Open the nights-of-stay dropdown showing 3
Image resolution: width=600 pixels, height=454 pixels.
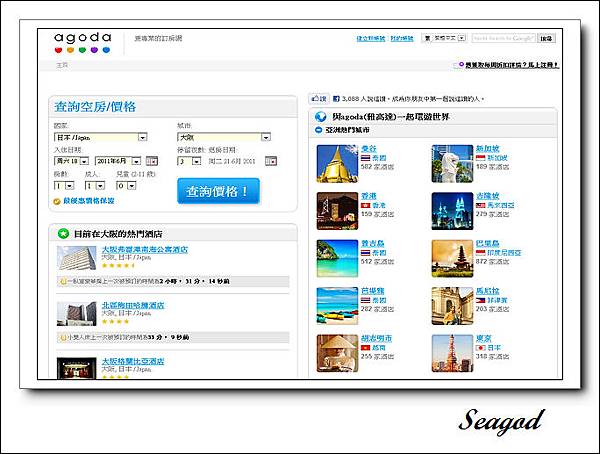pyautogui.click(x=189, y=161)
